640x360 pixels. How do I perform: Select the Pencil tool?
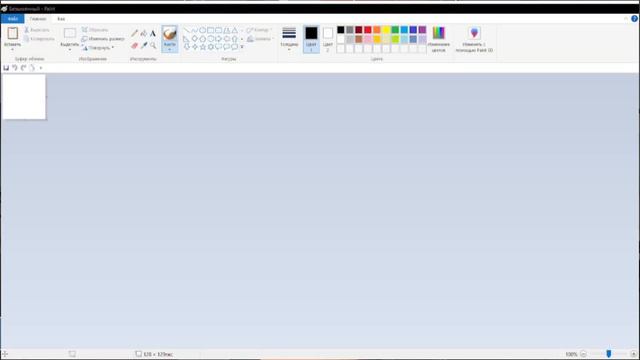pos(134,33)
